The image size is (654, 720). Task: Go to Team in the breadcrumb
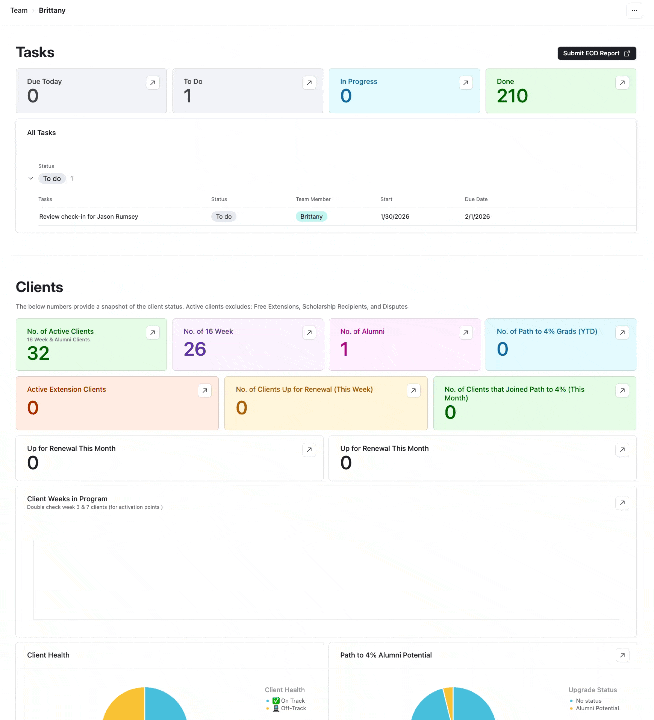[19, 10]
